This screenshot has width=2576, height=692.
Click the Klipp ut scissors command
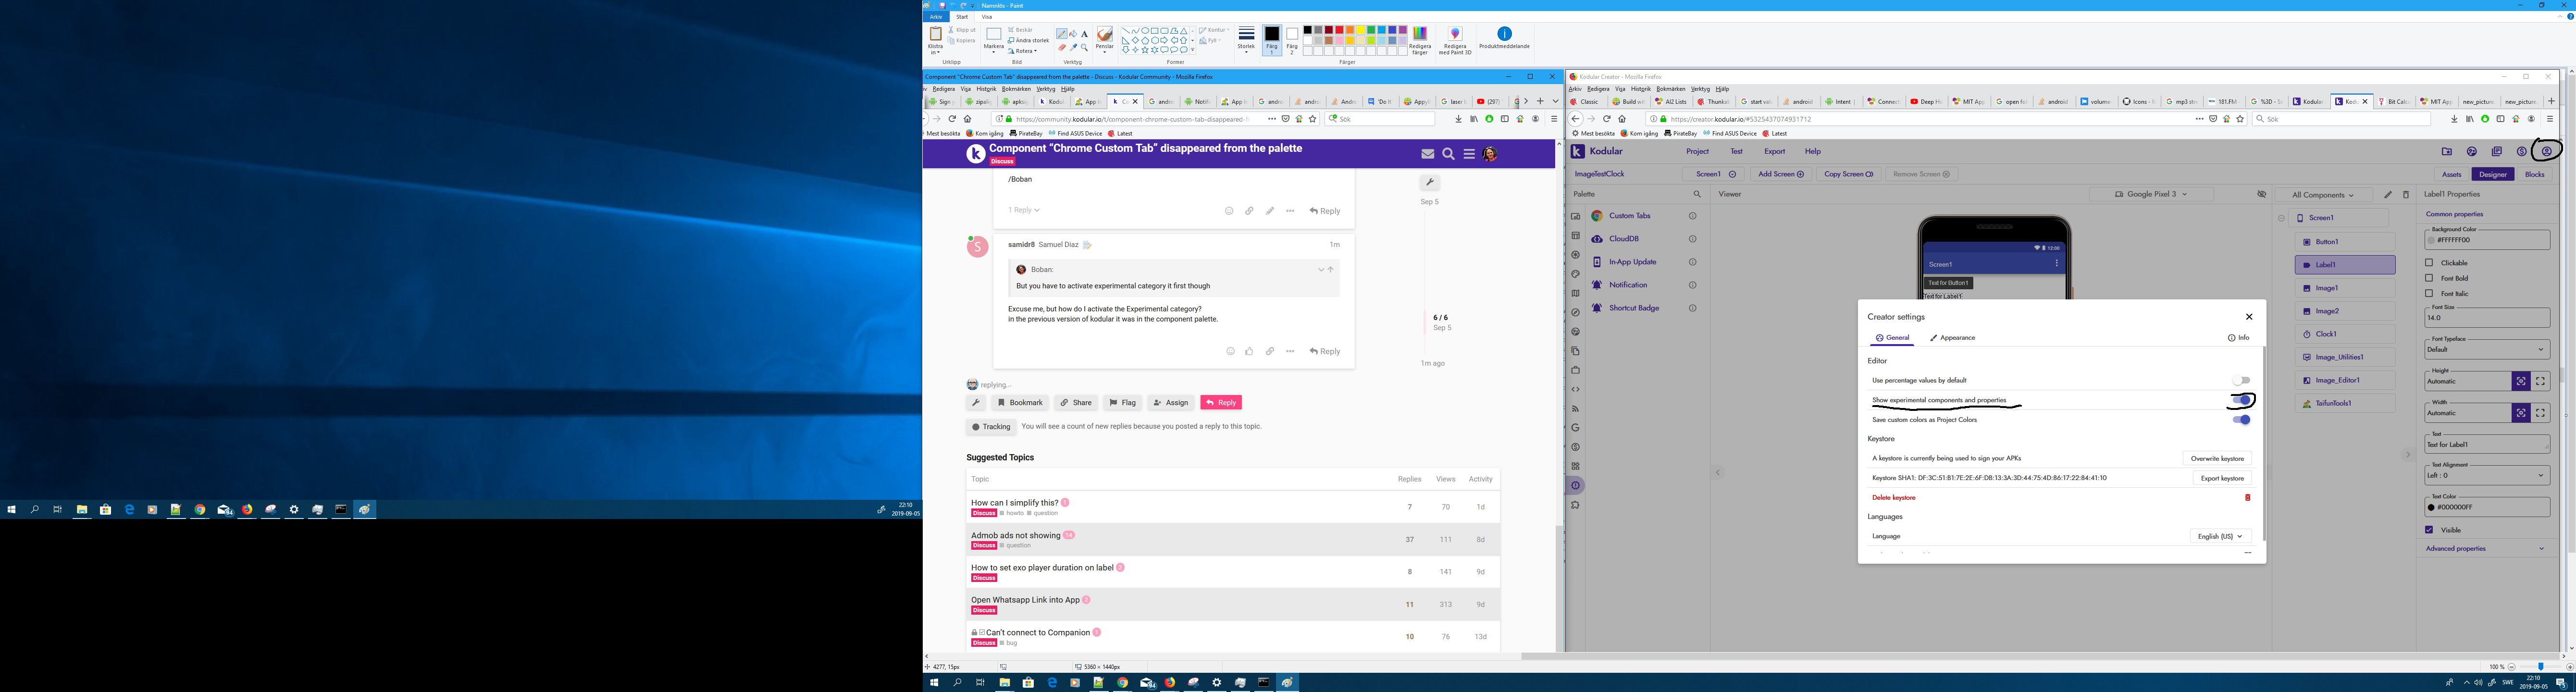click(962, 30)
